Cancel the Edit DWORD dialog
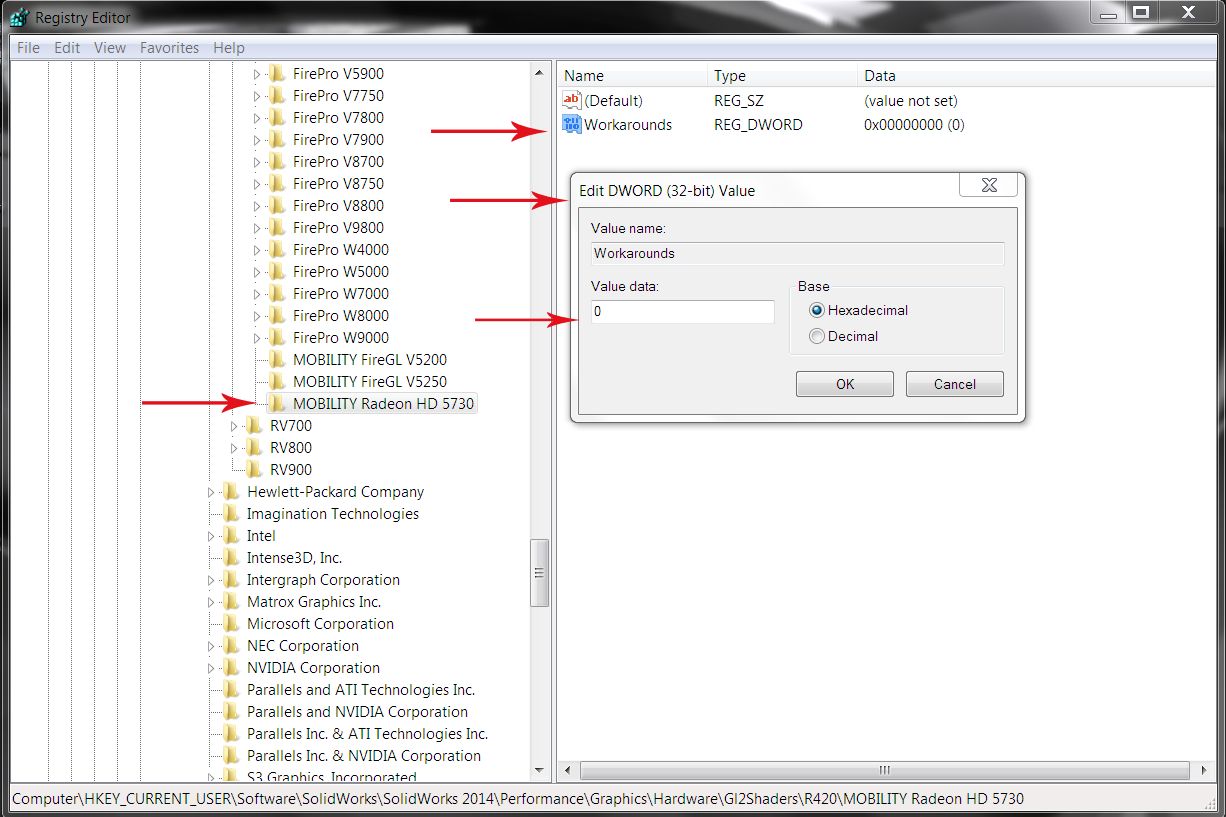The image size is (1226, 817). pyautogui.click(x=954, y=384)
